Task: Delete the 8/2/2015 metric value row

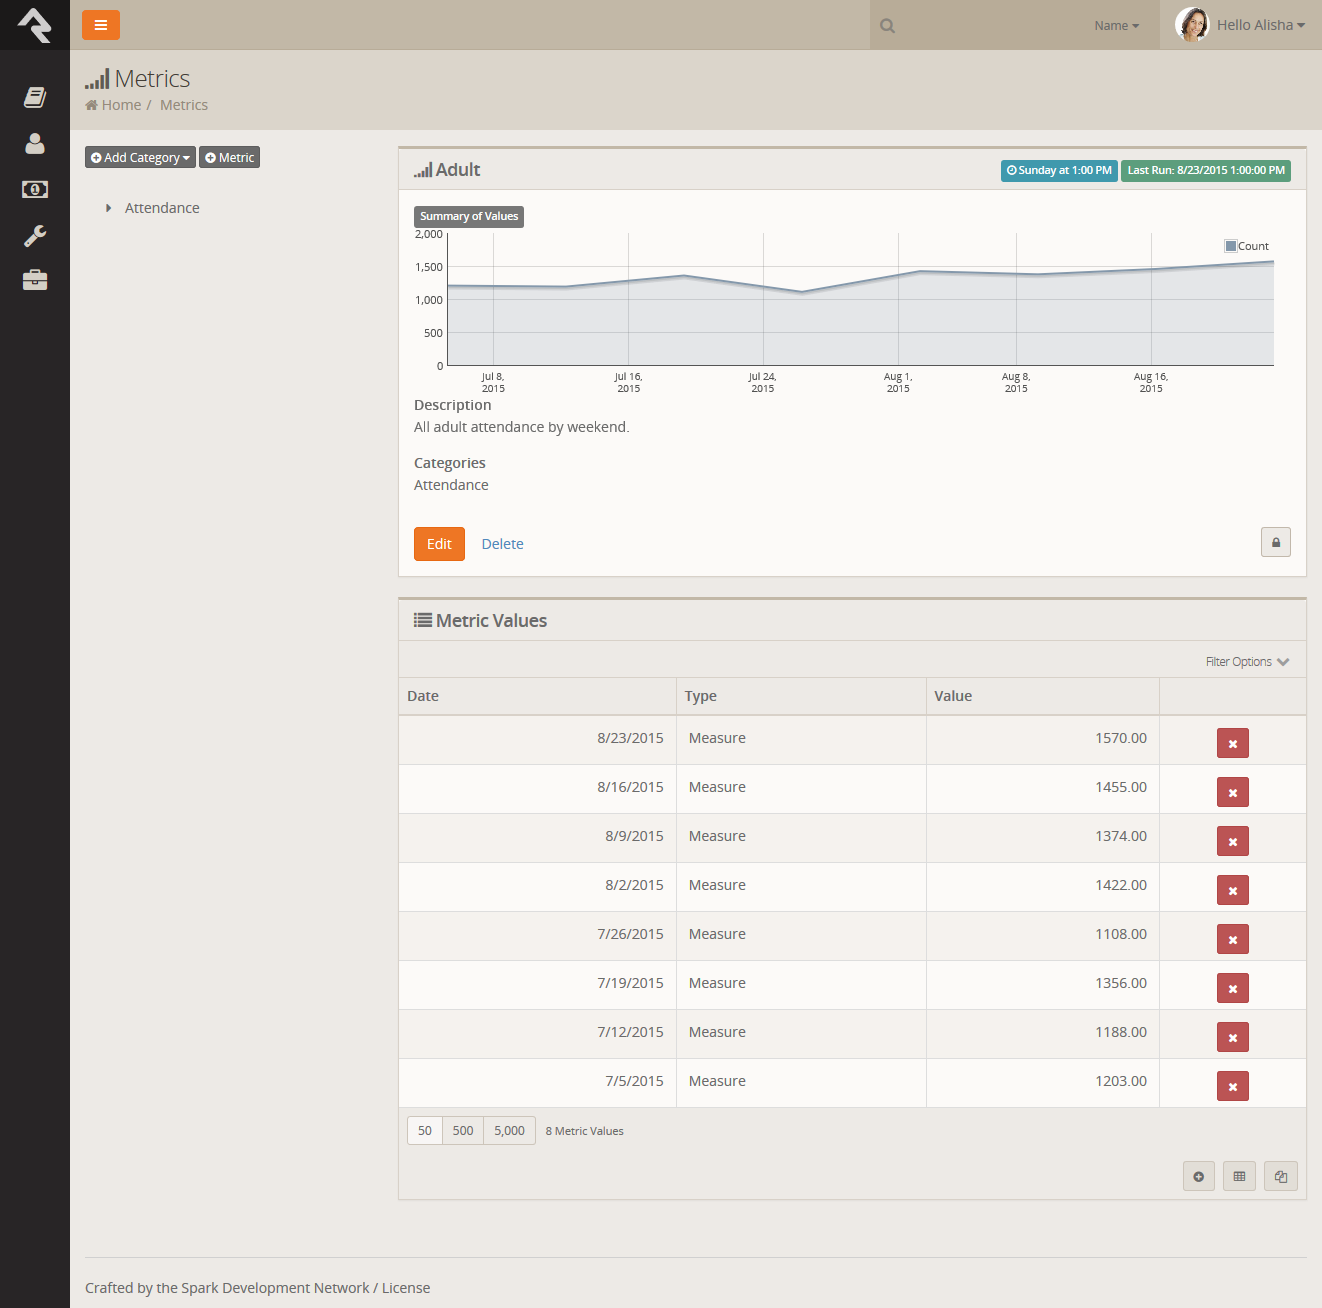Action: pos(1233,890)
